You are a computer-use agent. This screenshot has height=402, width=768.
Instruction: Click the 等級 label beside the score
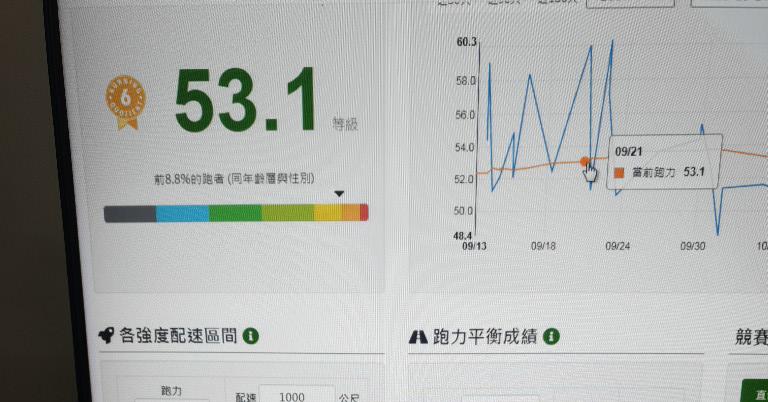tap(345, 124)
